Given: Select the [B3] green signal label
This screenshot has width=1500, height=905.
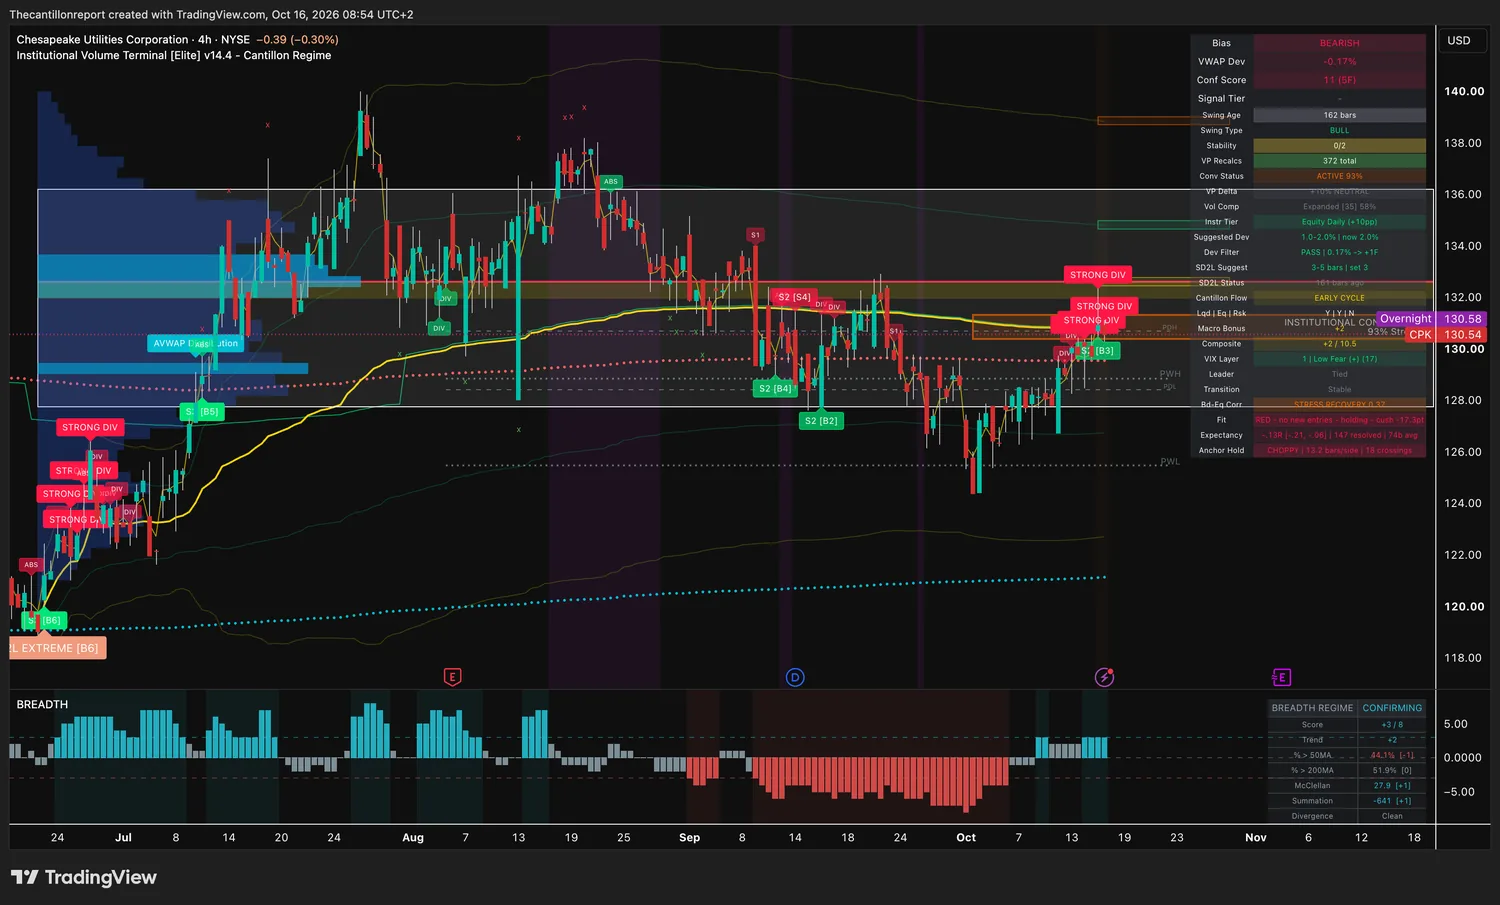Looking at the screenshot, I should point(1099,351).
